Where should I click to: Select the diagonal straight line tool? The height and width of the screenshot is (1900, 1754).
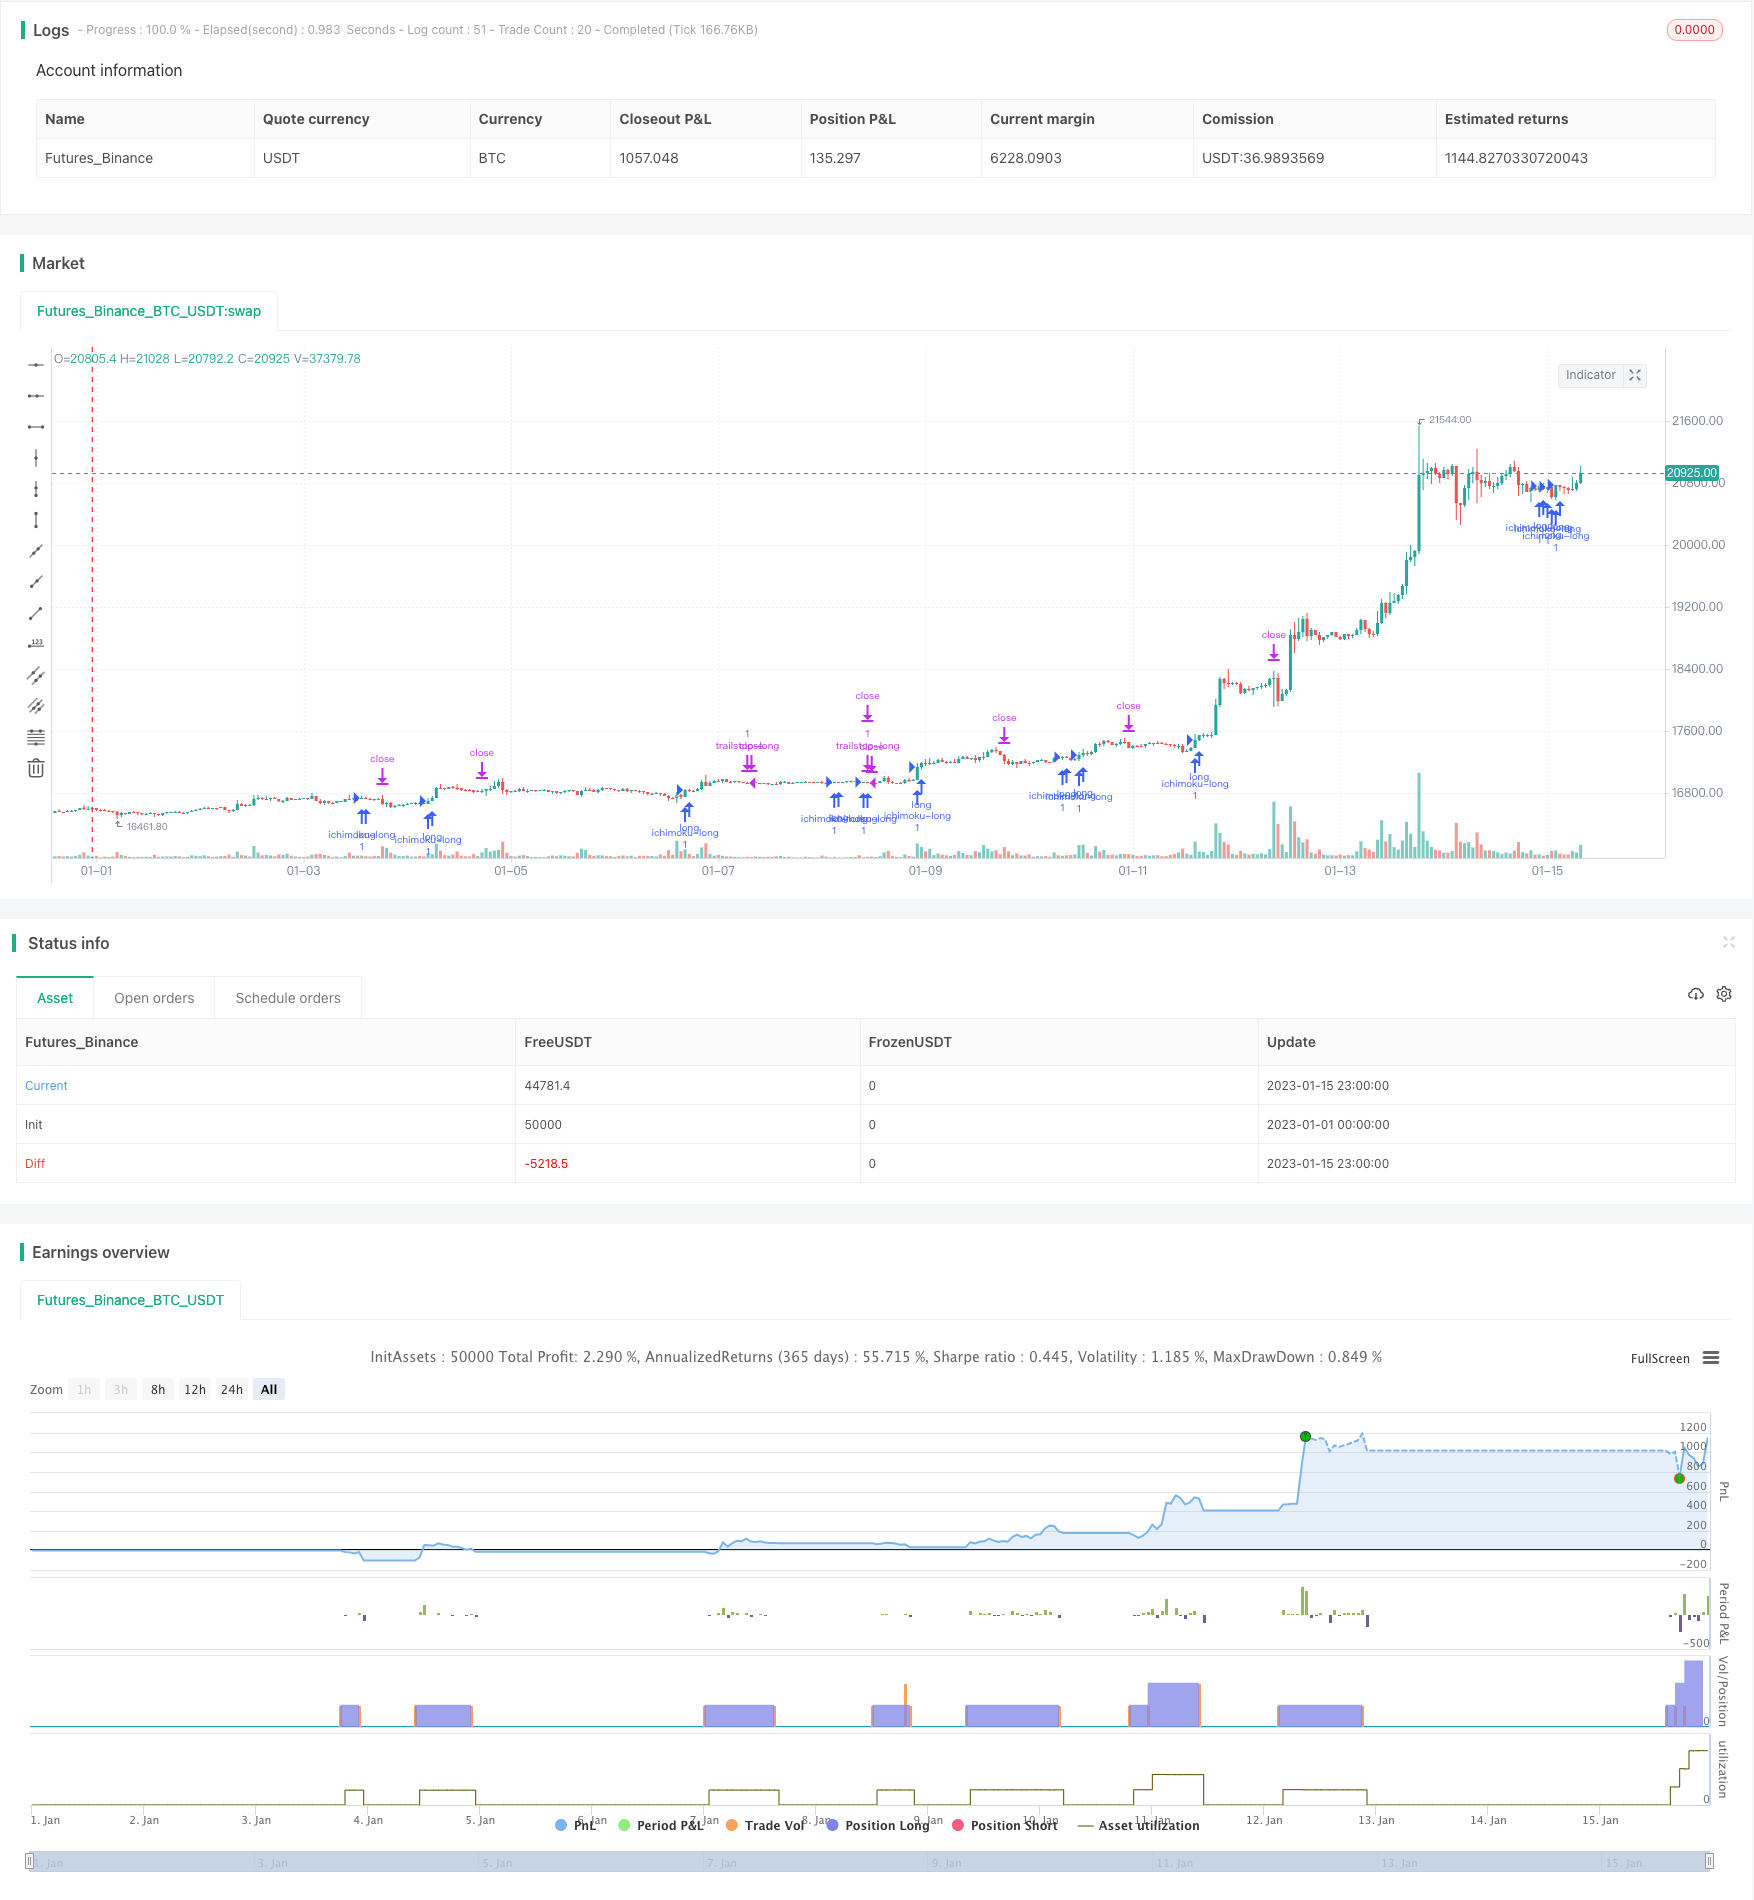[x=36, y=551]
